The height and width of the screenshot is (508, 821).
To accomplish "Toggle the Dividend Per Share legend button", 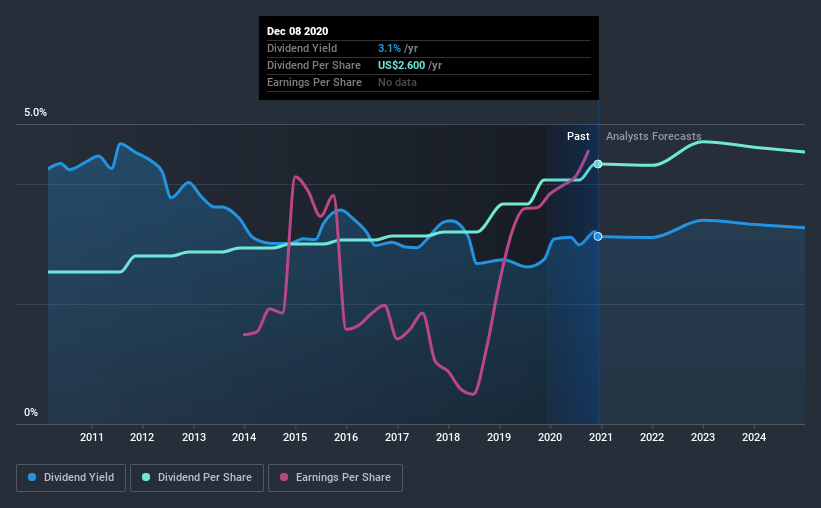I will coord(197,478).
